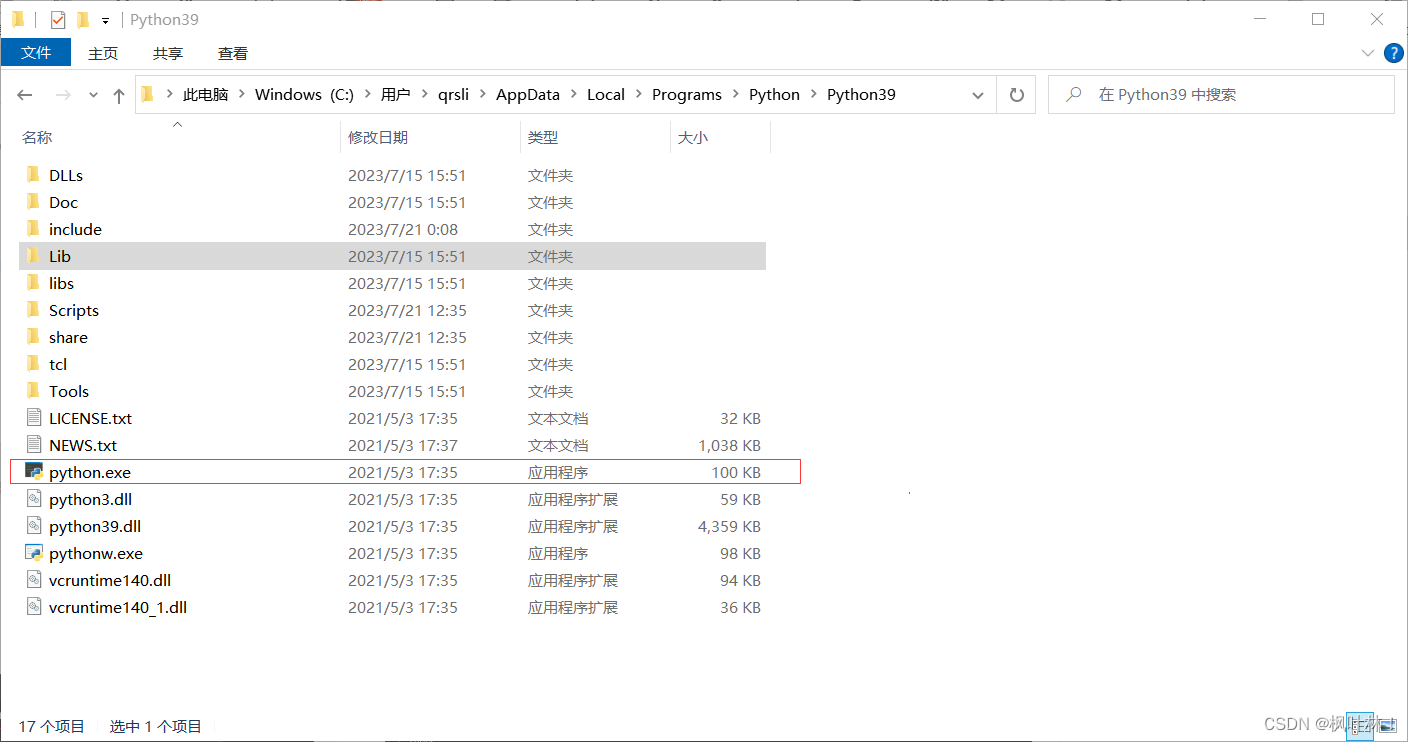
Task: Click the vcruntime140_1.dll file icon
Action: click(33, 607)
